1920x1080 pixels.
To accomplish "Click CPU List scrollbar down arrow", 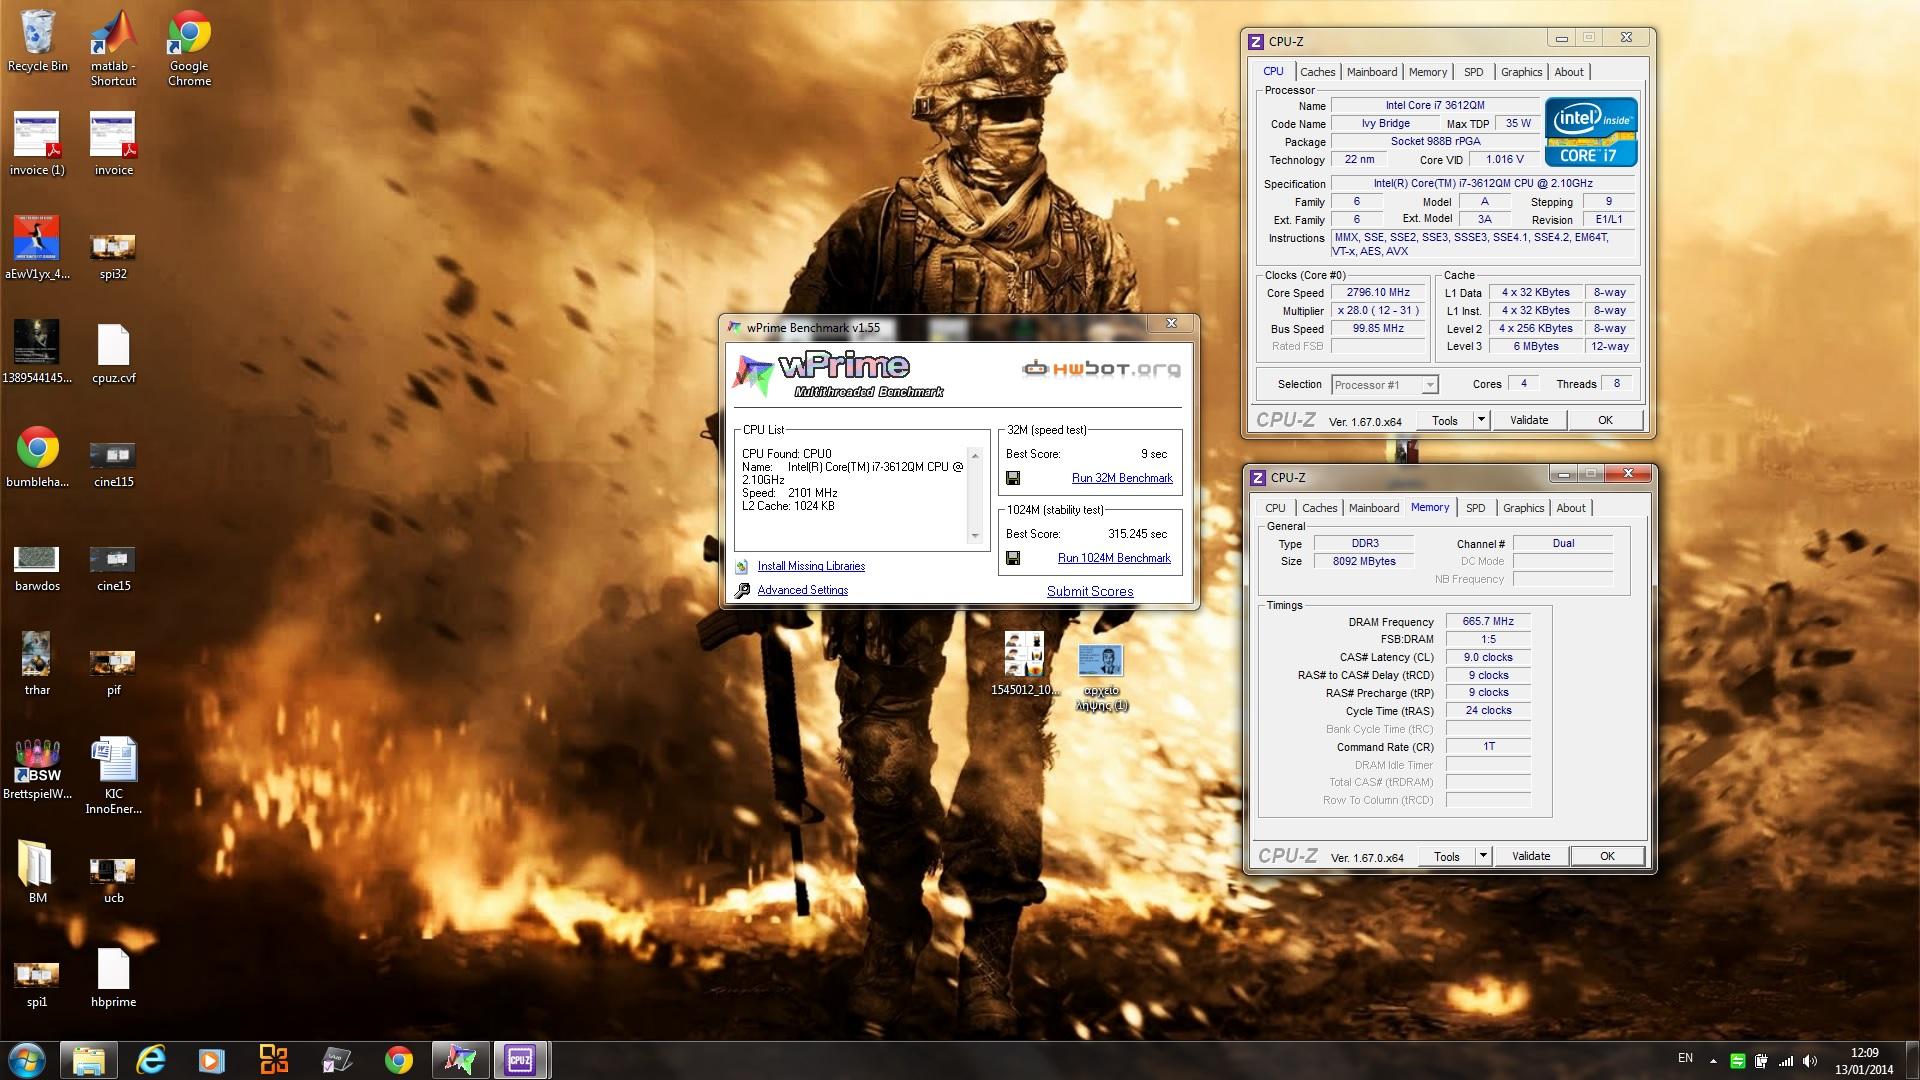I will click(975, 536).
